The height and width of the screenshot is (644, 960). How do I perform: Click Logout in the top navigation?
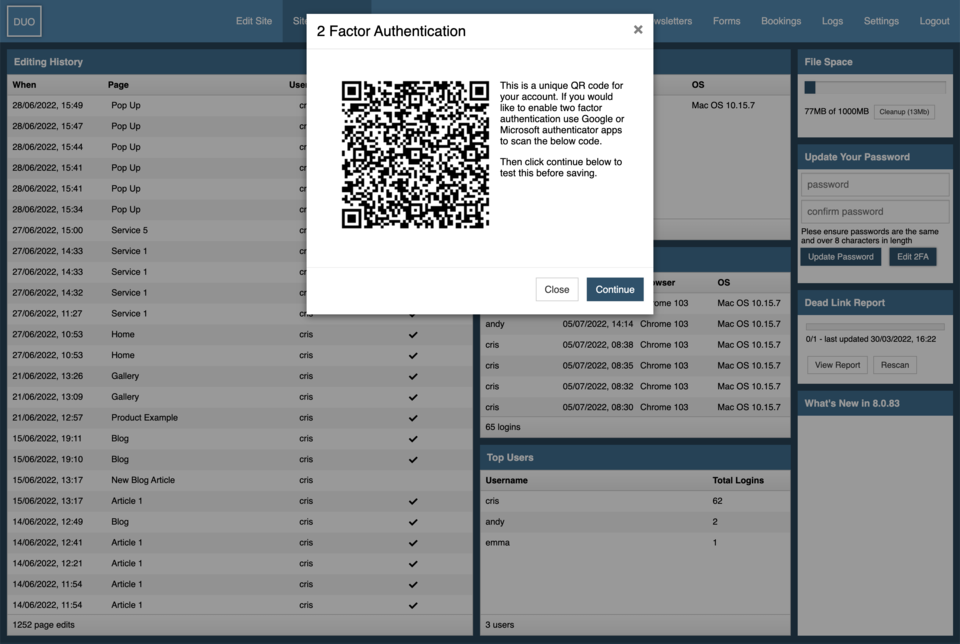(934, 21)
